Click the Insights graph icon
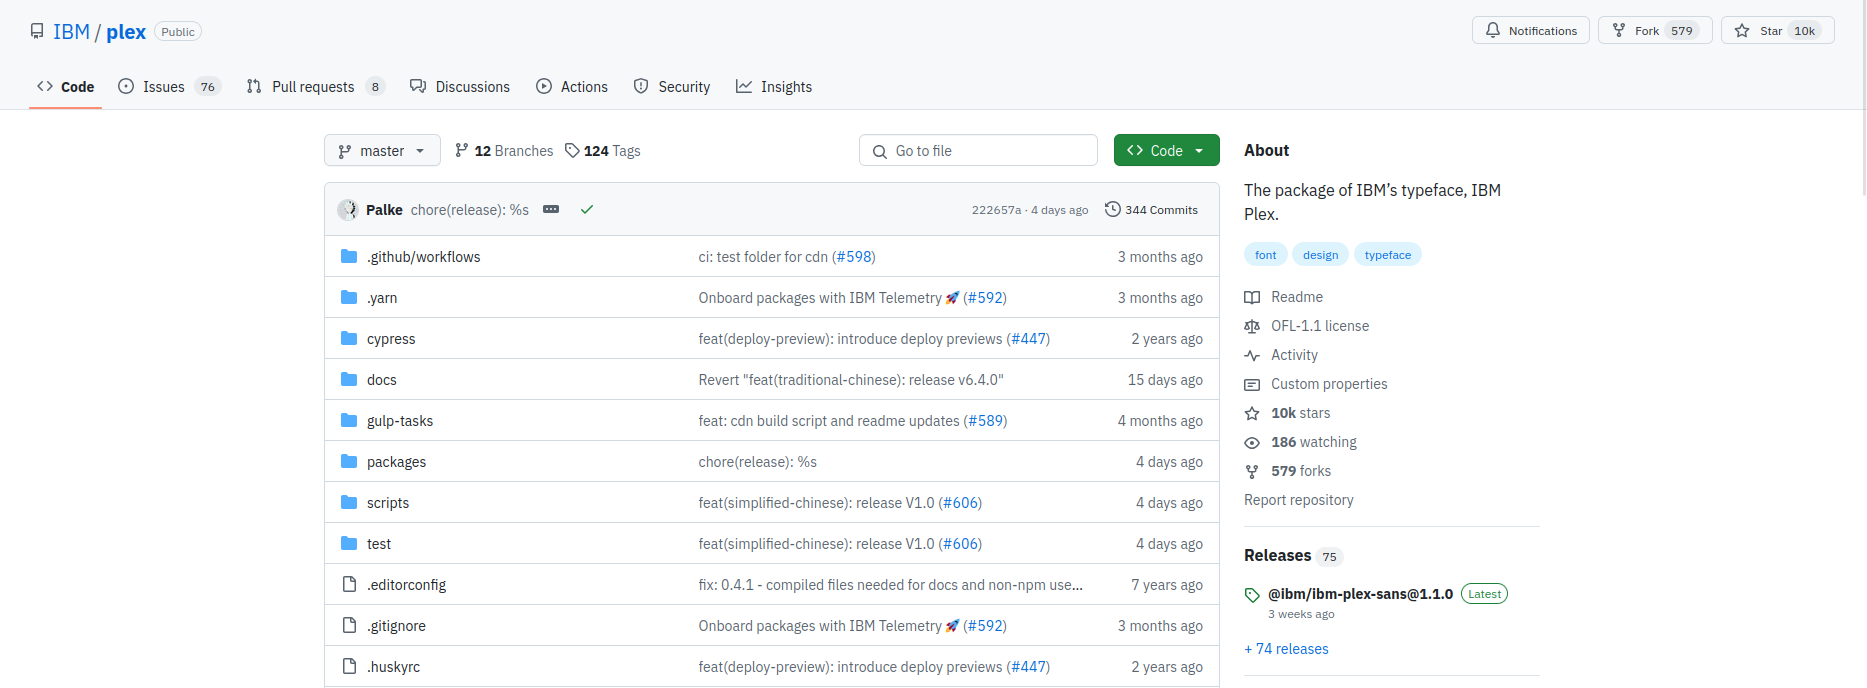Screen dimensions: 1867x688 (x=744, y=87)
